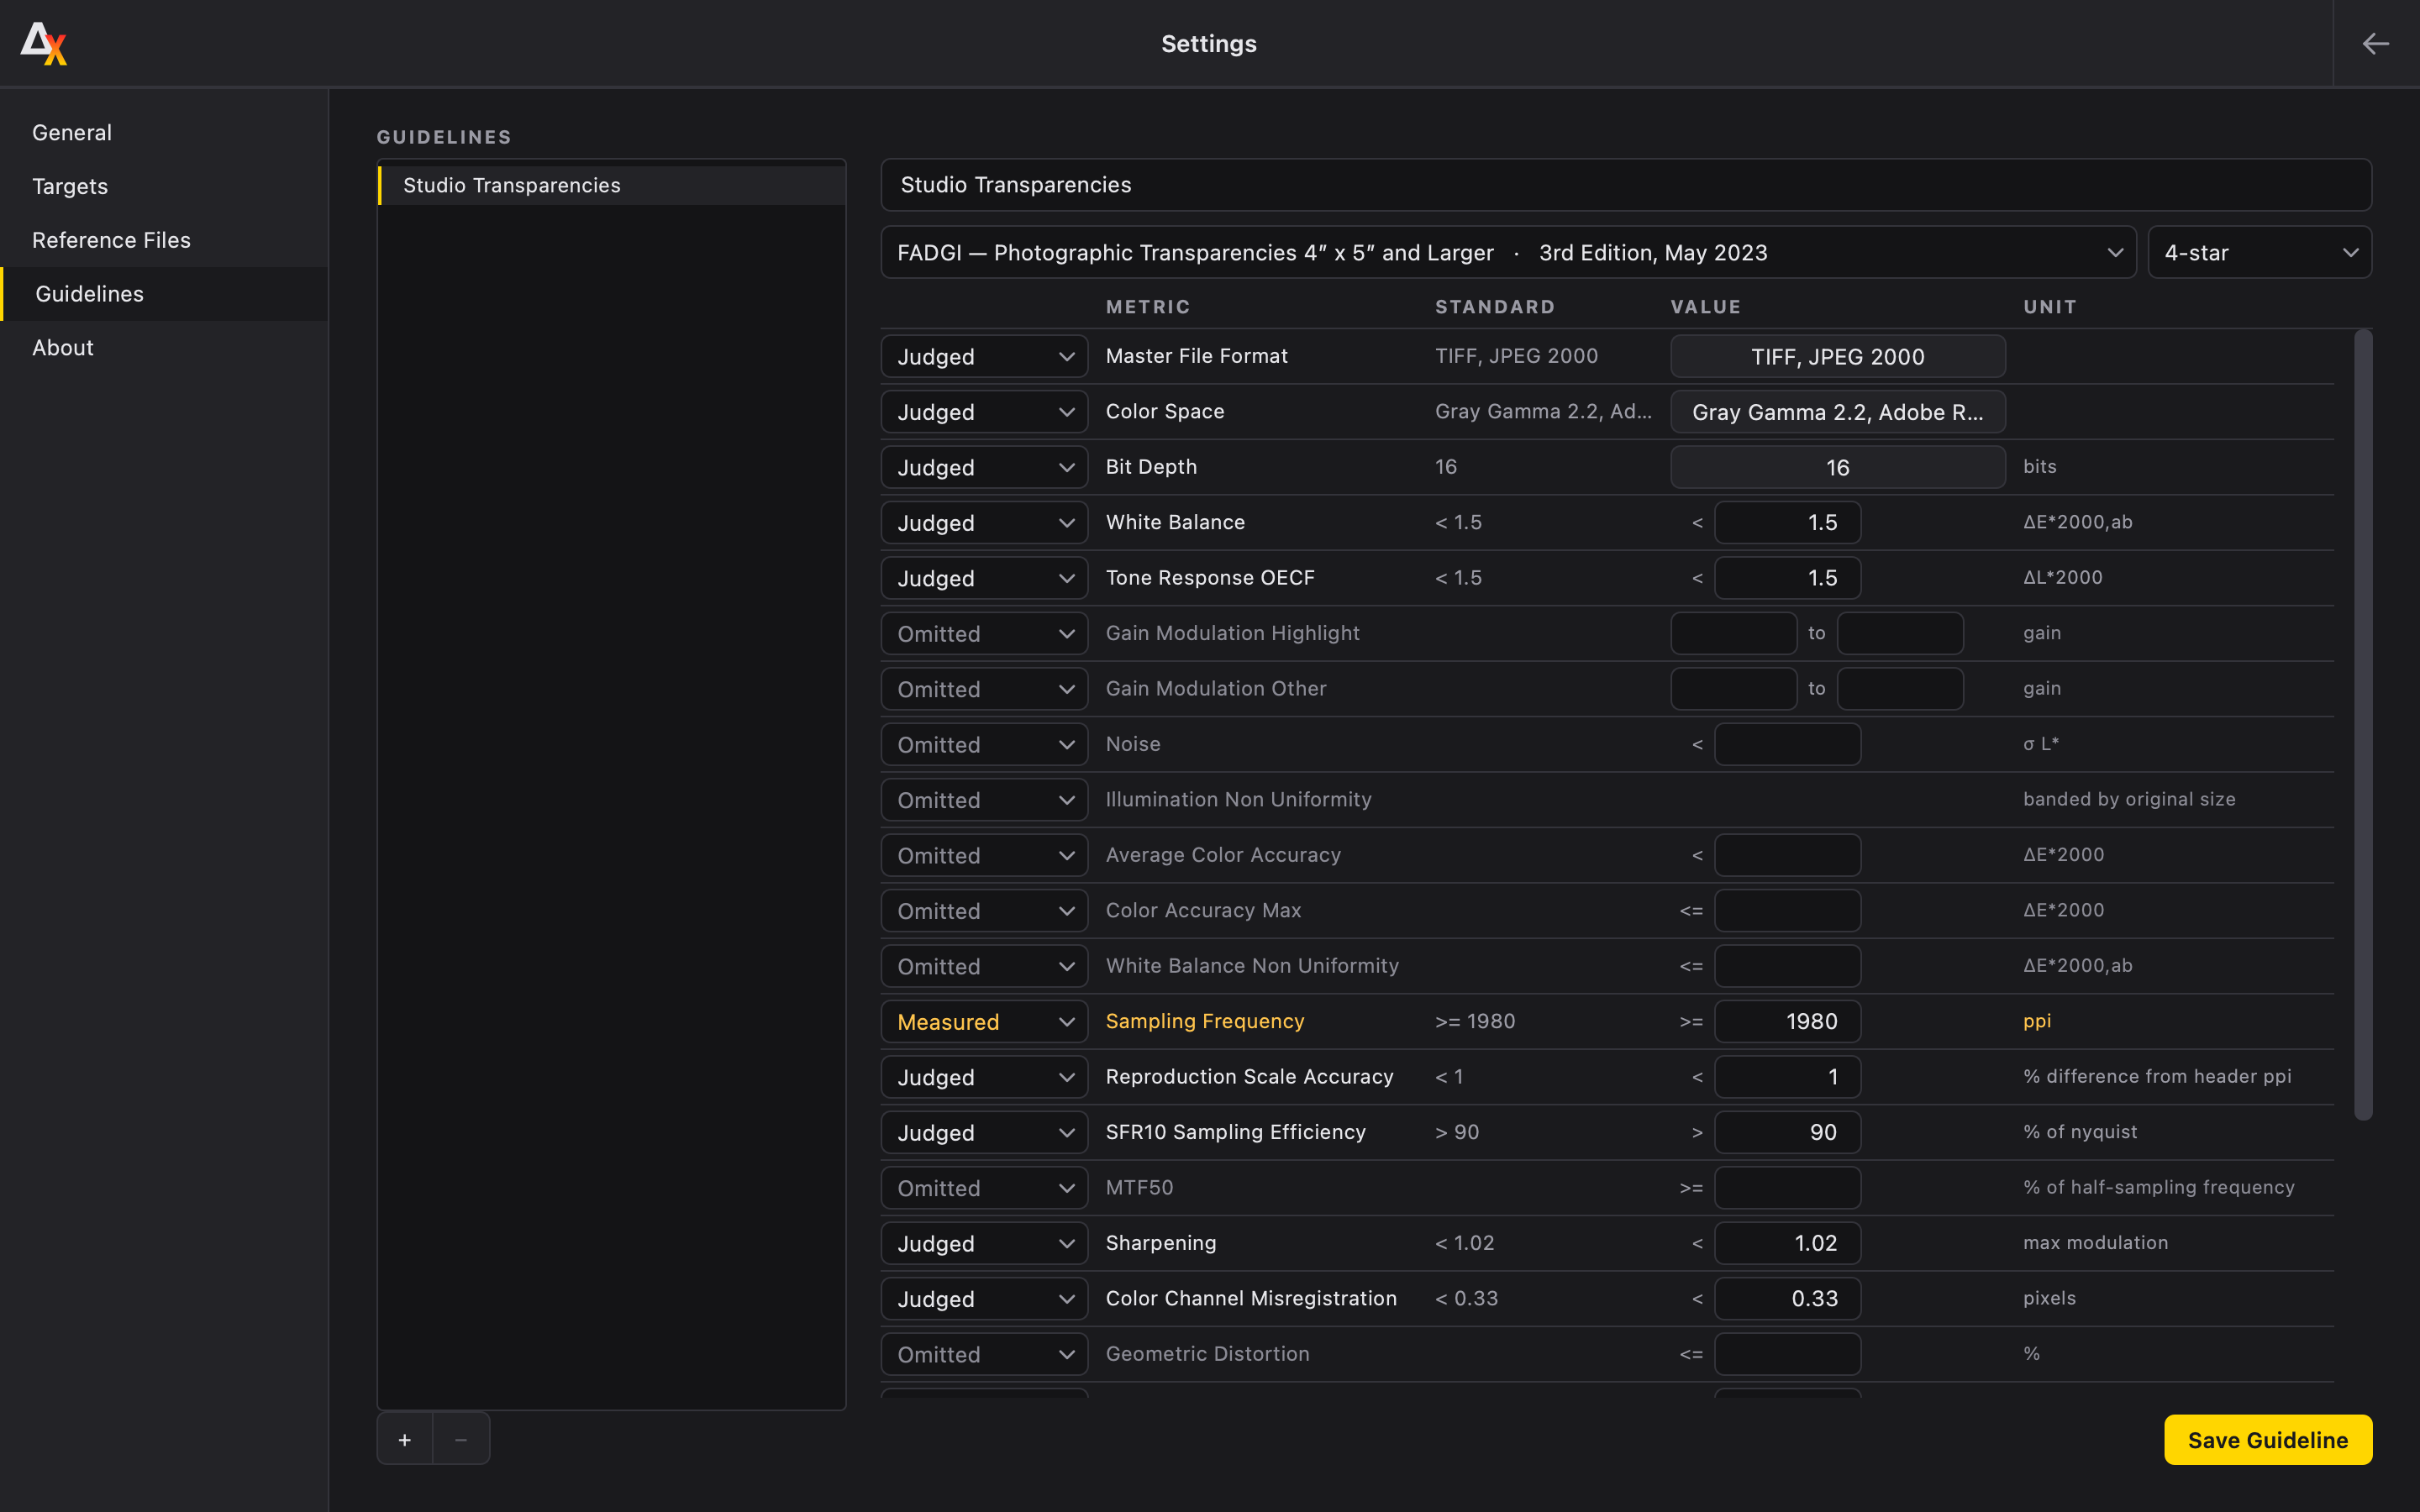Click the metrics table vertical scrollbar
The height and width of the screenshot is (1512, 2420).
(2363, 725)
